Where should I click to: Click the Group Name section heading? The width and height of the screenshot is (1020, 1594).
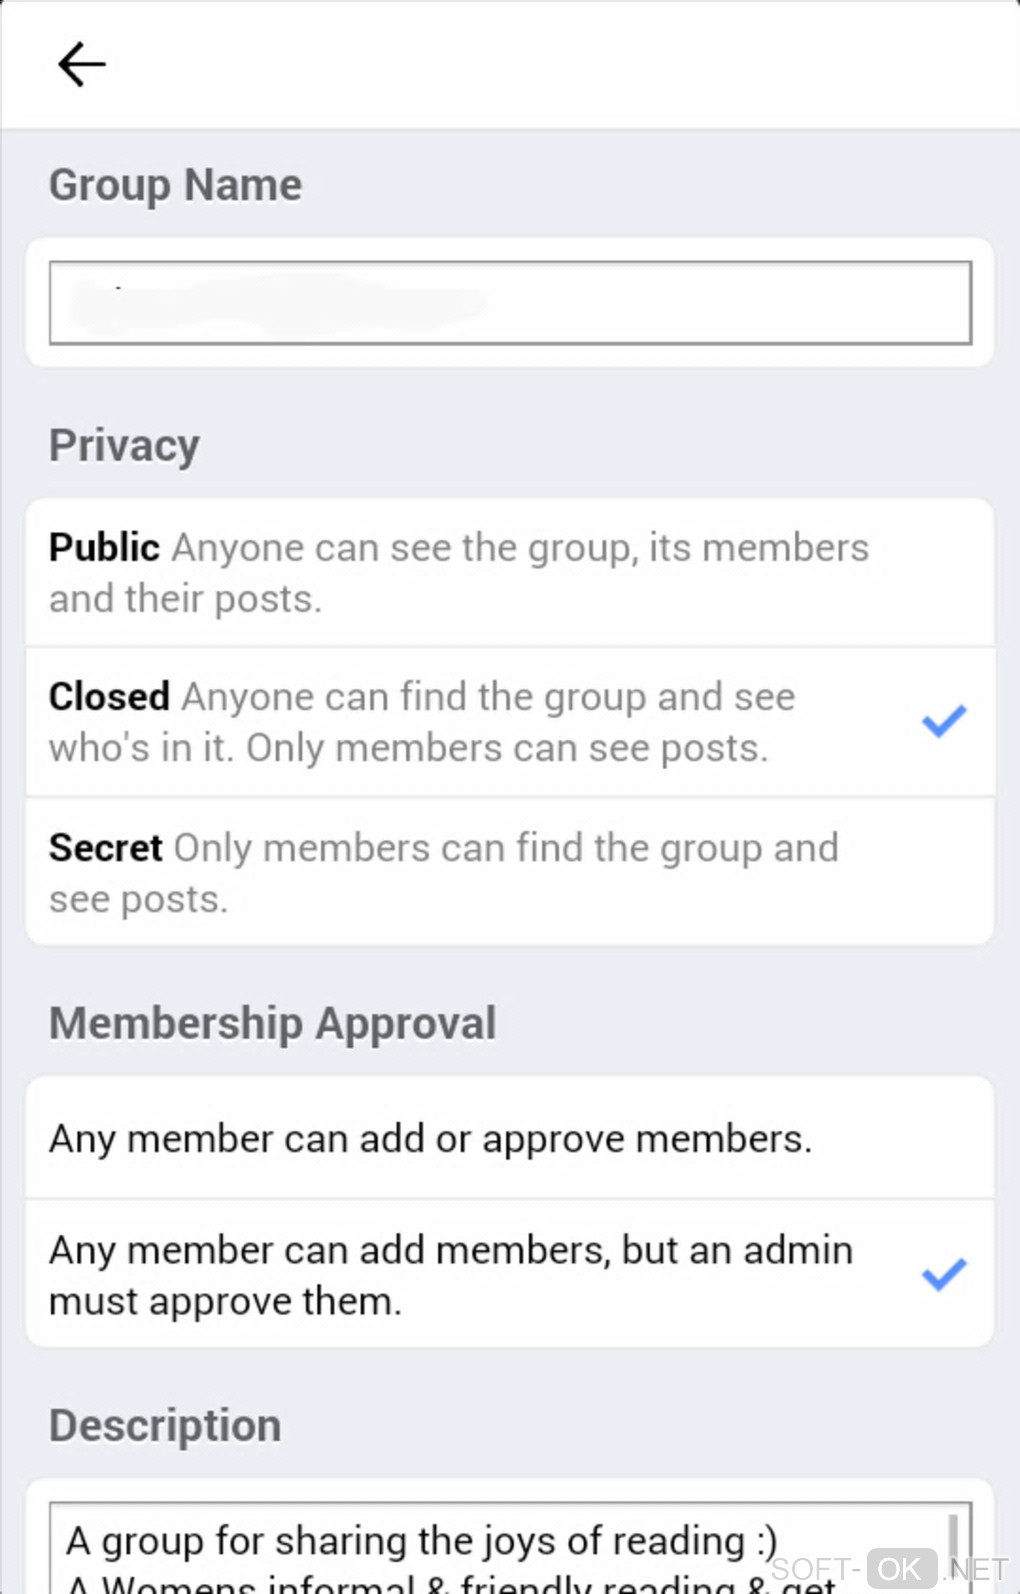click(x=175, y=185)
